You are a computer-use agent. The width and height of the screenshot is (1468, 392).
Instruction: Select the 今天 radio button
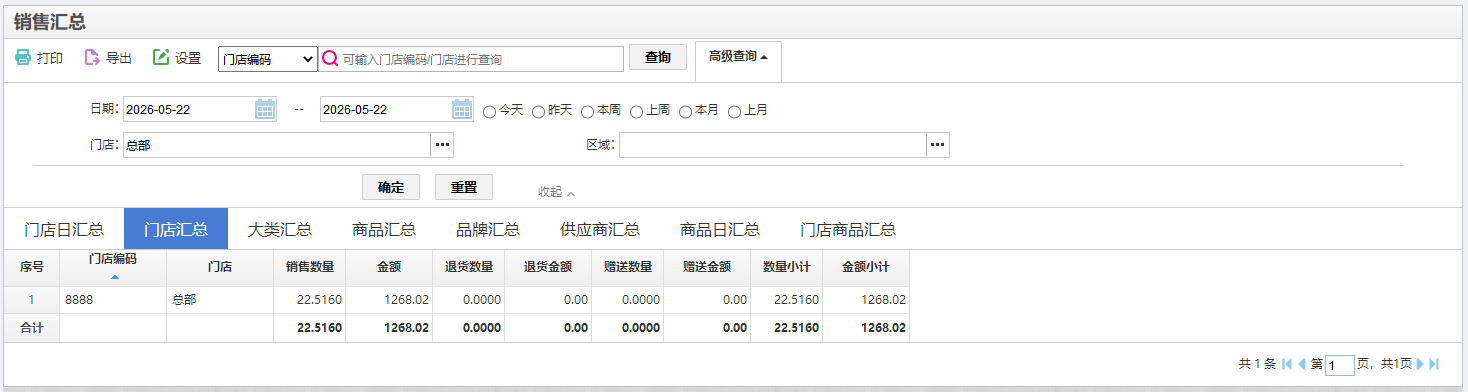click(x=489, y=111)
